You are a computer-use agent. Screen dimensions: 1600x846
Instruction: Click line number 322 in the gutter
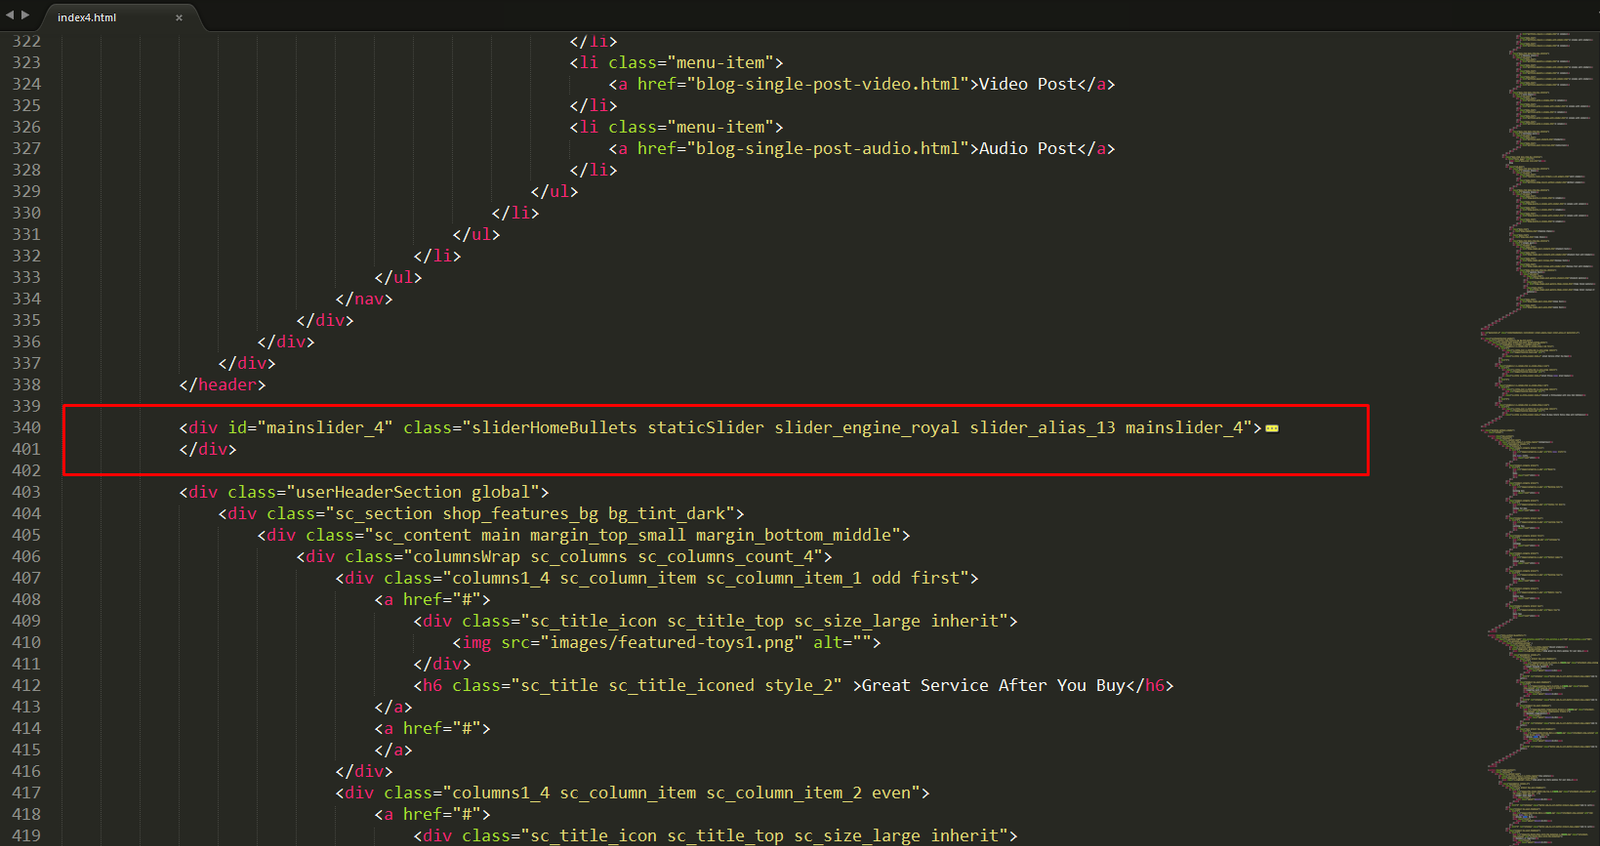[x=27, y=41]
